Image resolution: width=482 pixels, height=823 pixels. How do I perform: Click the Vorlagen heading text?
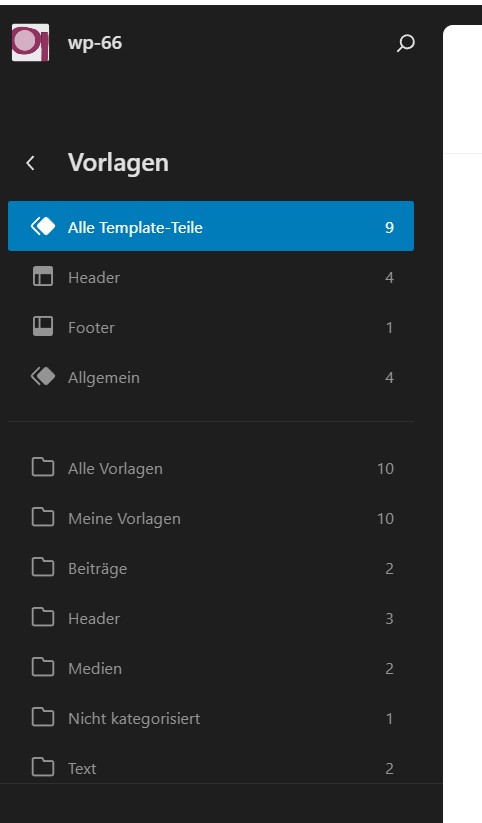coord(119,163)
